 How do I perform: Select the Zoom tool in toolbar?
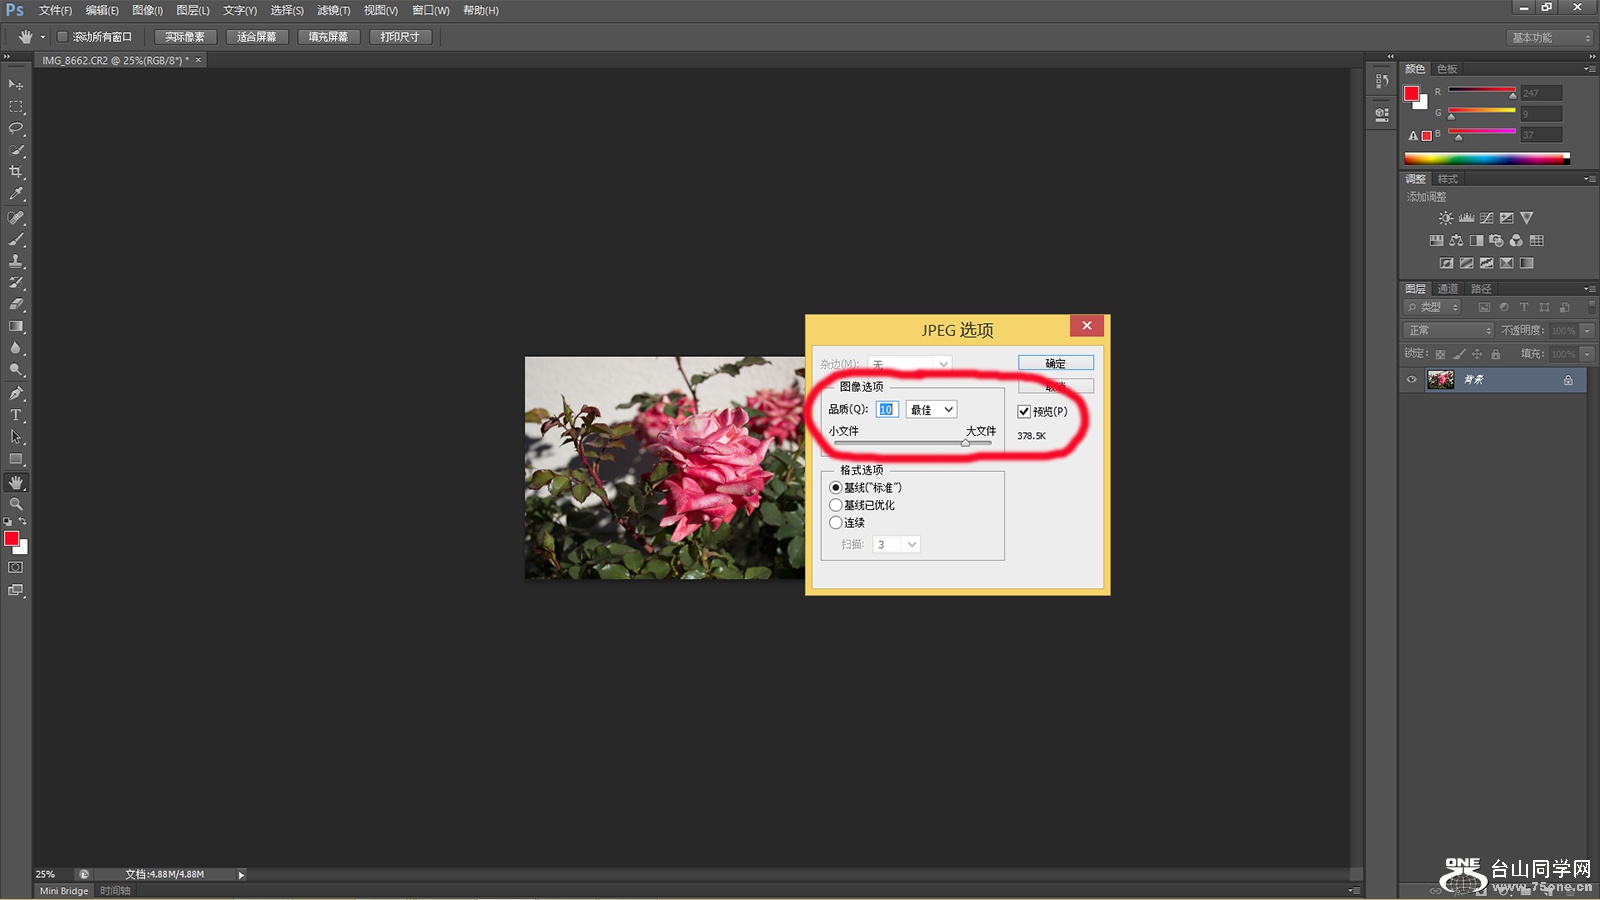(16, 504)
